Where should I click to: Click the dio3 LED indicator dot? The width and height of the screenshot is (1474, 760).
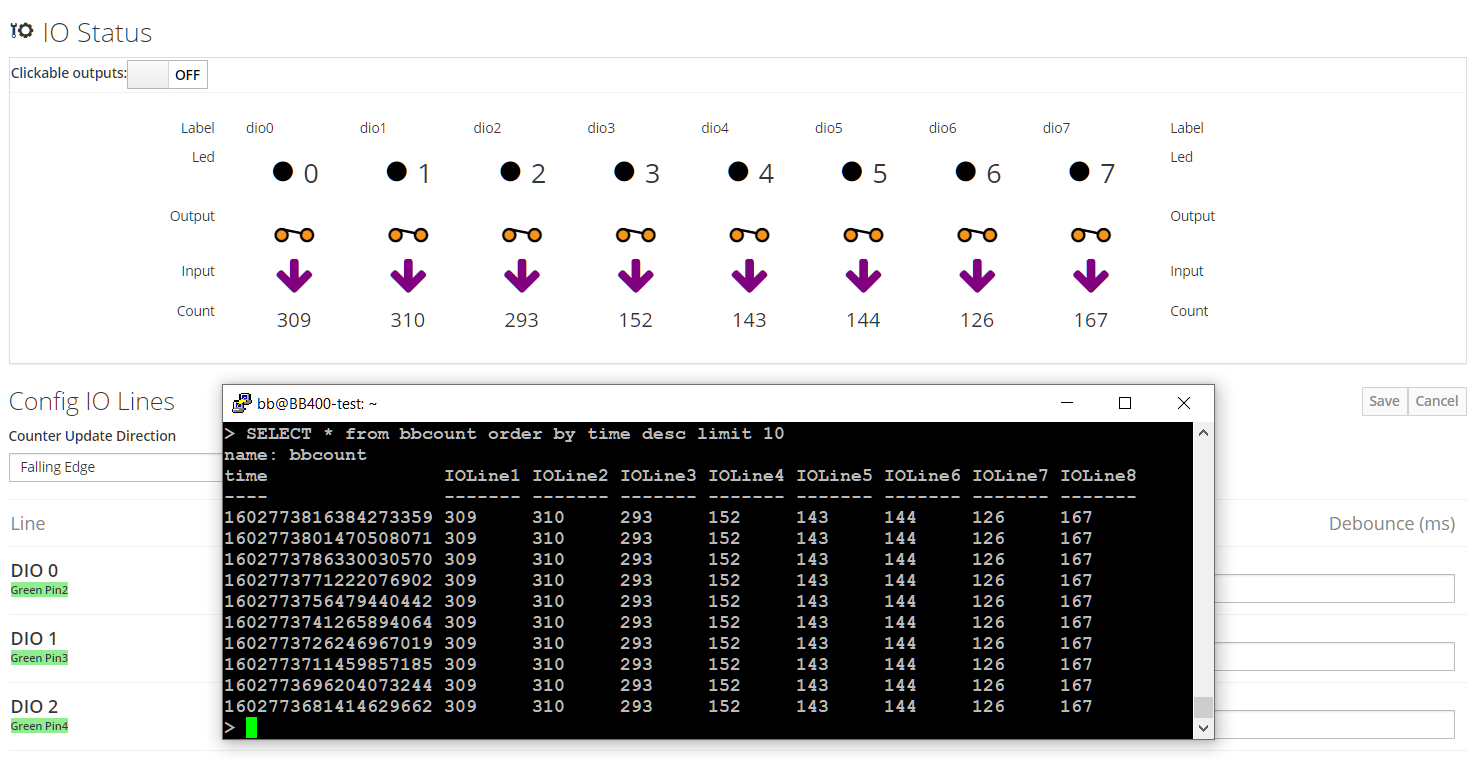coord(624,171)
